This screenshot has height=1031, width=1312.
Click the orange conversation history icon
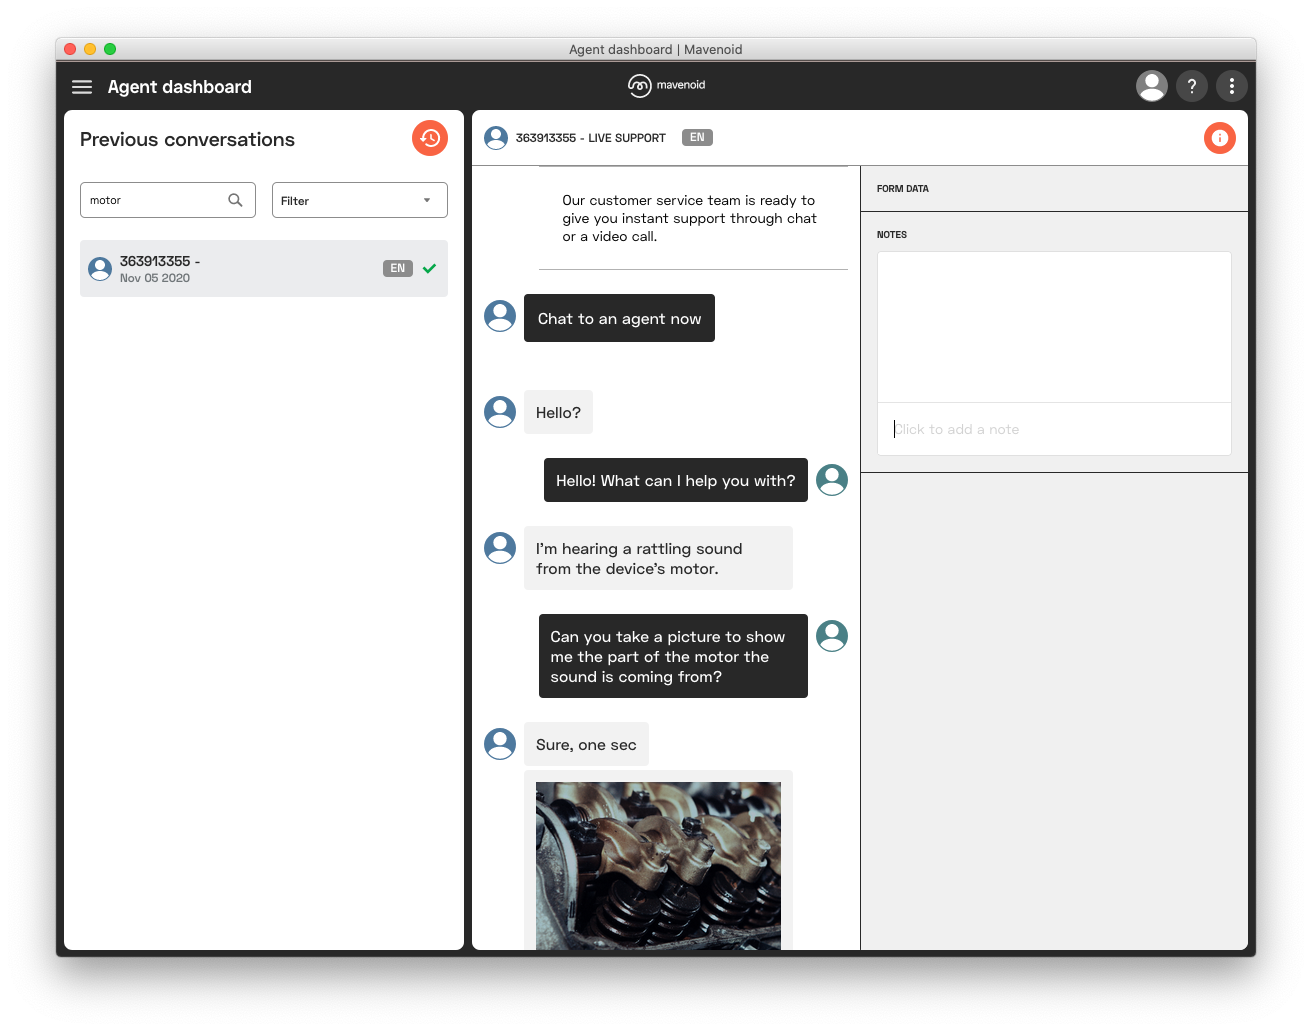click(430, 138)
